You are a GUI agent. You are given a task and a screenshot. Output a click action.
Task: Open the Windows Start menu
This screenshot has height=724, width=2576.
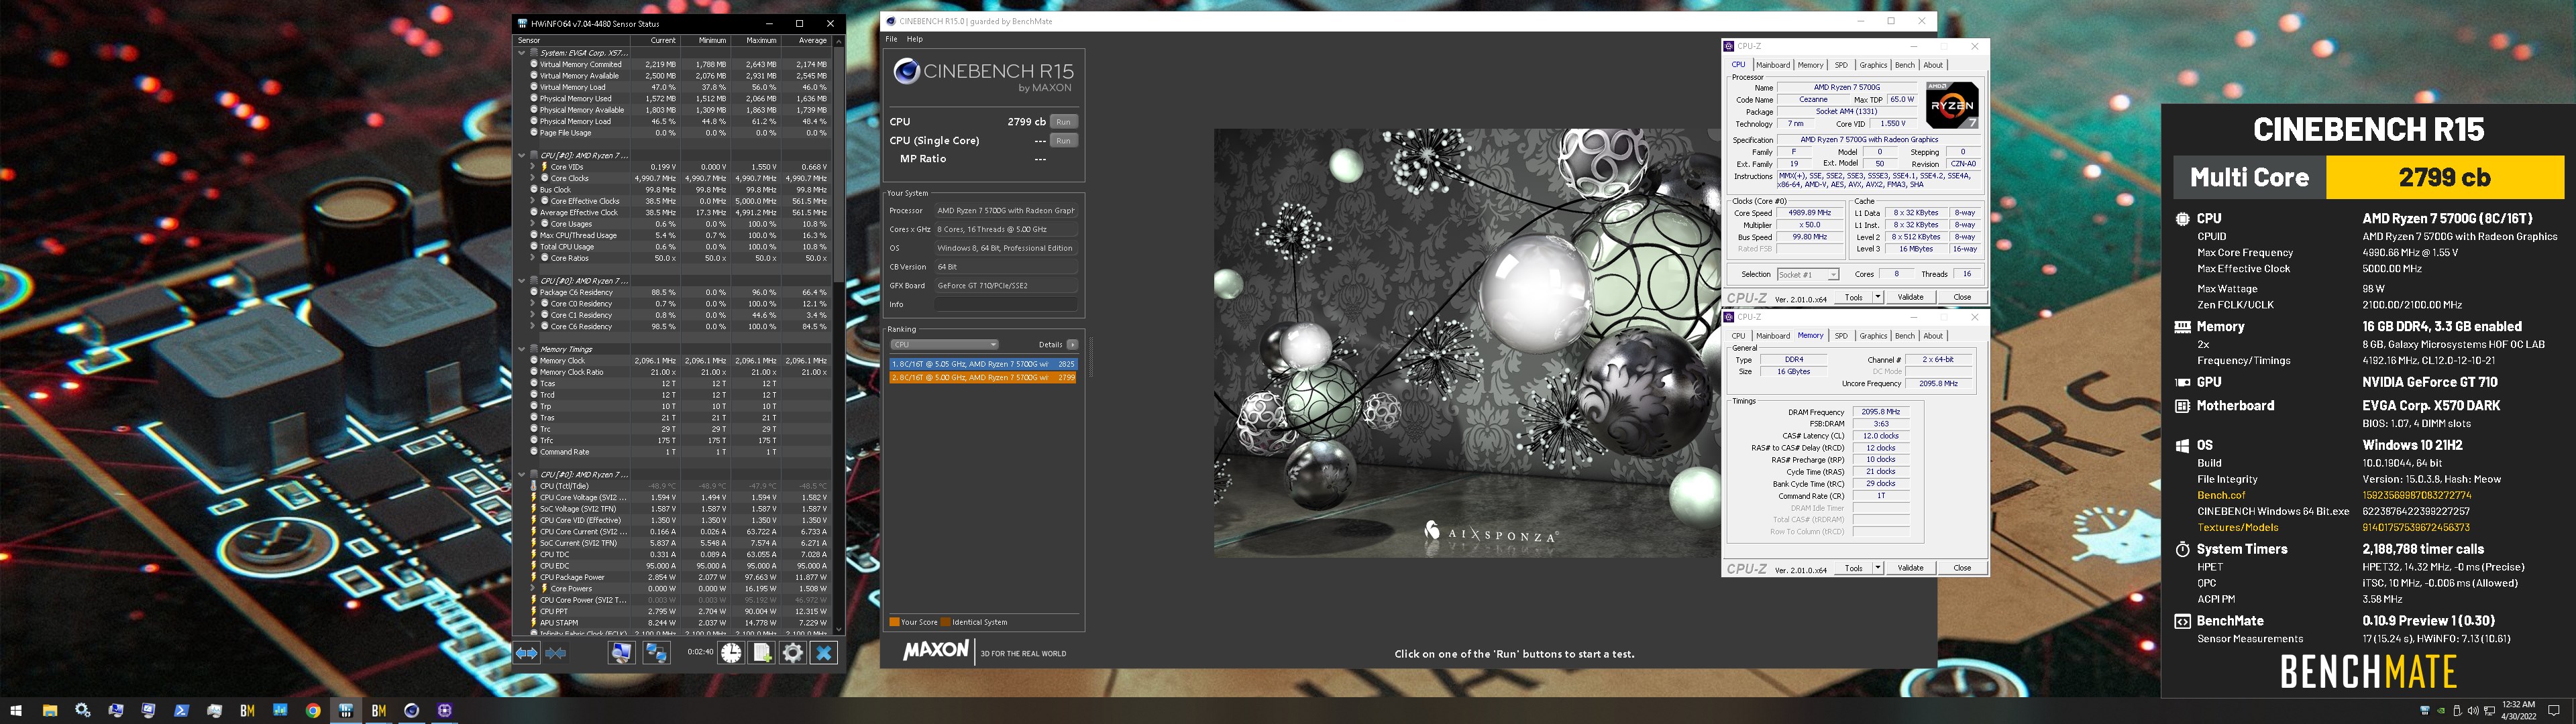click(16, 711)
